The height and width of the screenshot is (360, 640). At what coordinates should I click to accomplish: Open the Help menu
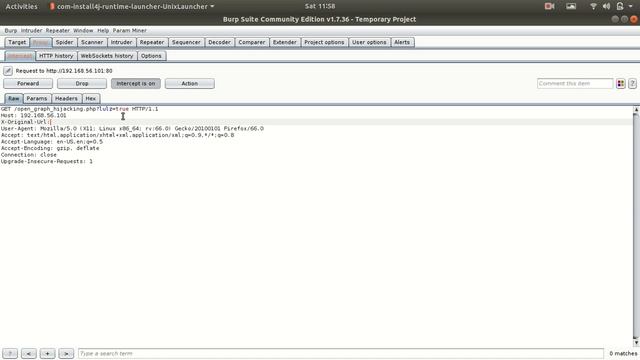coord(103,30)
